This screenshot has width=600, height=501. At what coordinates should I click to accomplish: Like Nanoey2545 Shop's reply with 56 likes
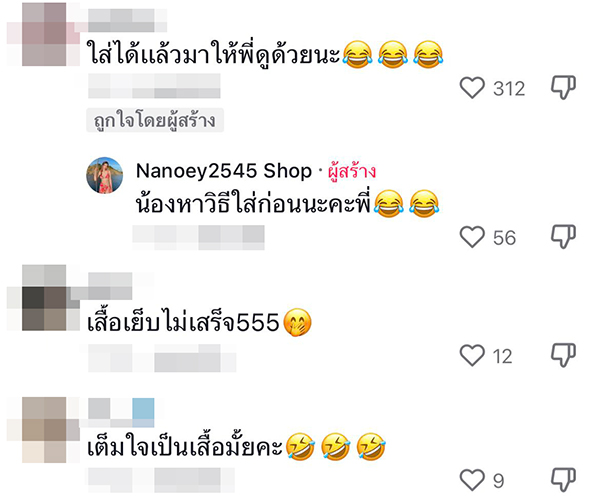coord(472,237)
